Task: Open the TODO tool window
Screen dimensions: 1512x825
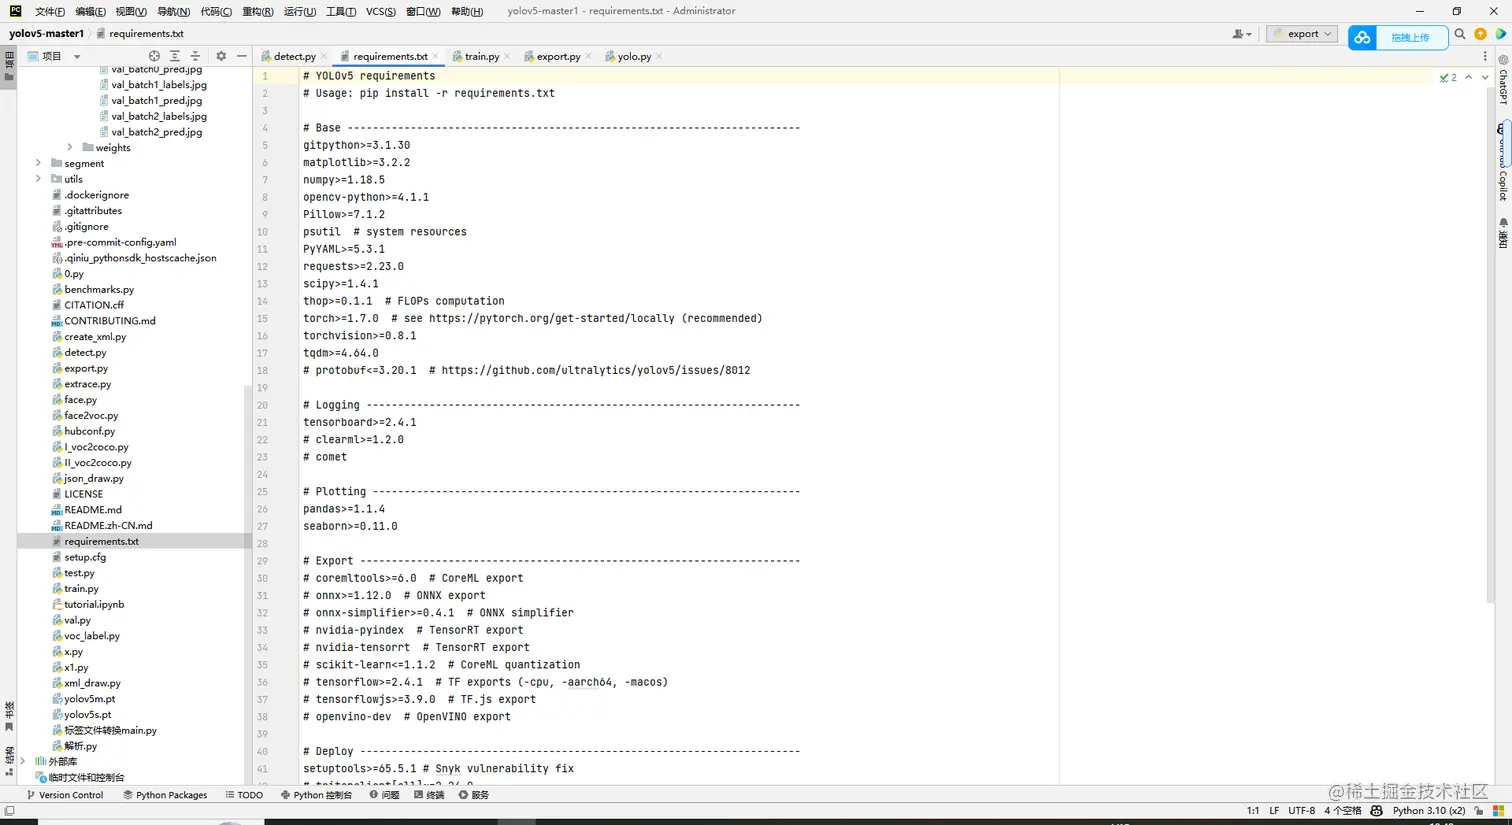Action: (x=244, y=795)
